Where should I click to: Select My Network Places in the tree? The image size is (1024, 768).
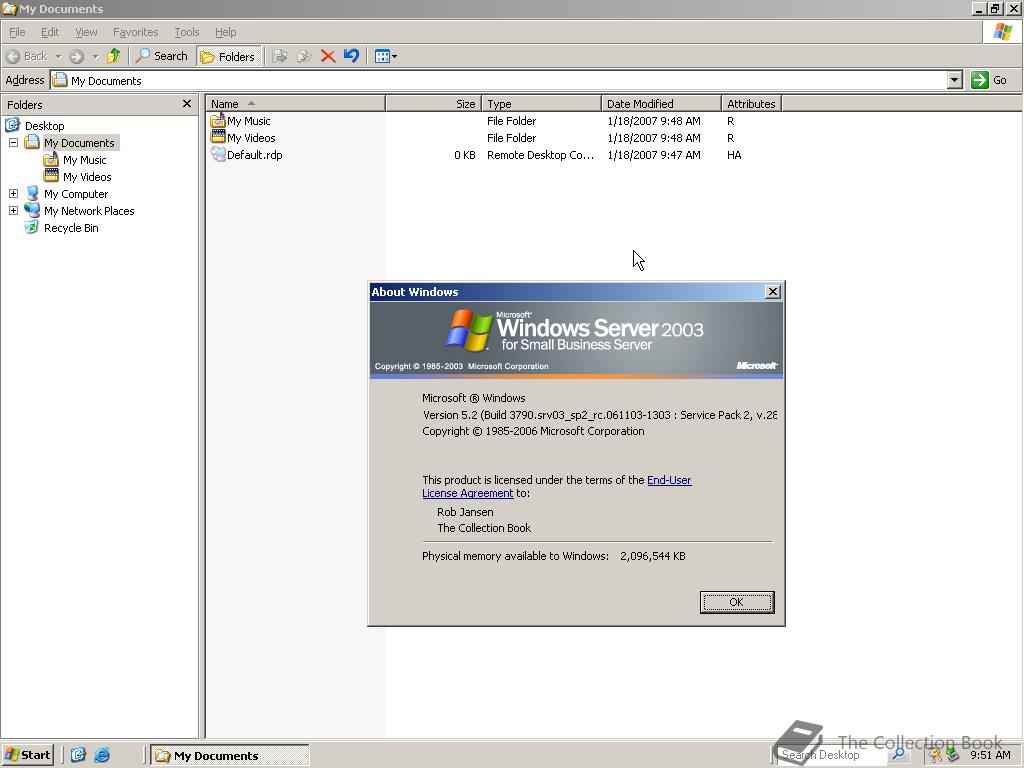(89, 211)
